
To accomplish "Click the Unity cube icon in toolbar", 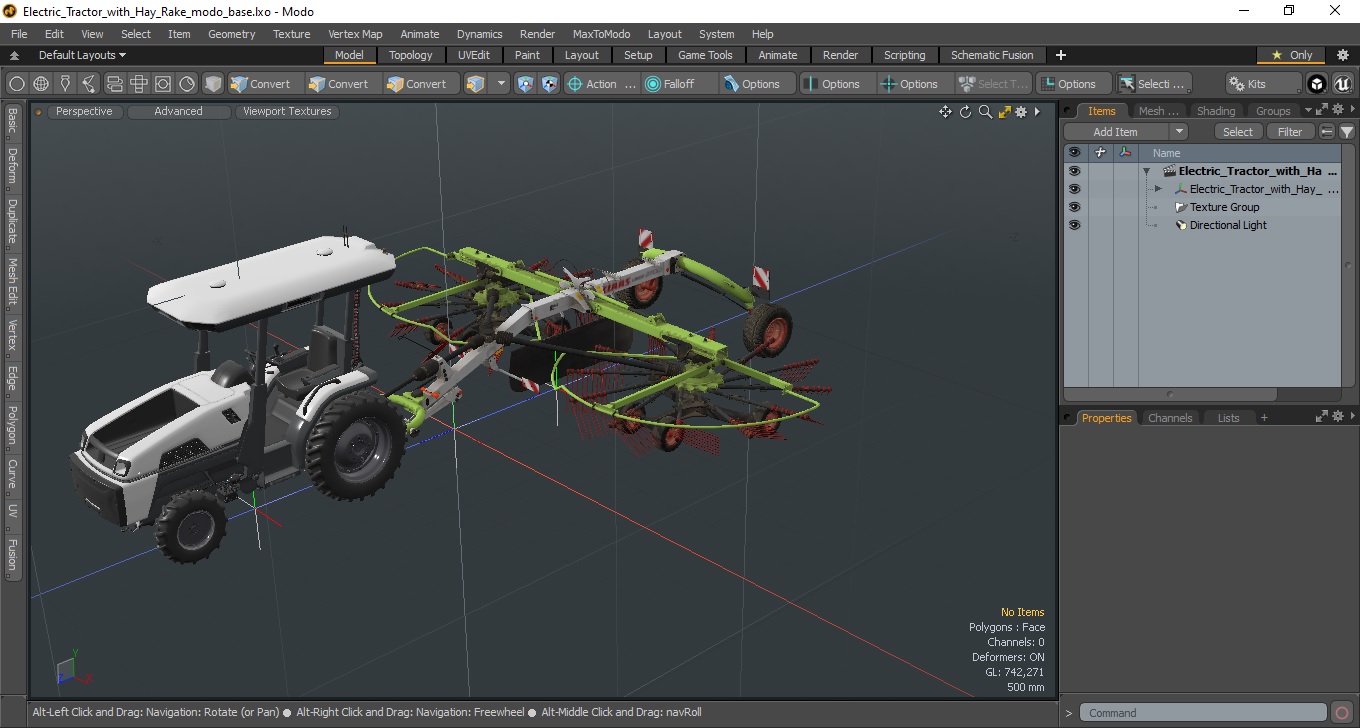I will click(x=1317, y=84).
